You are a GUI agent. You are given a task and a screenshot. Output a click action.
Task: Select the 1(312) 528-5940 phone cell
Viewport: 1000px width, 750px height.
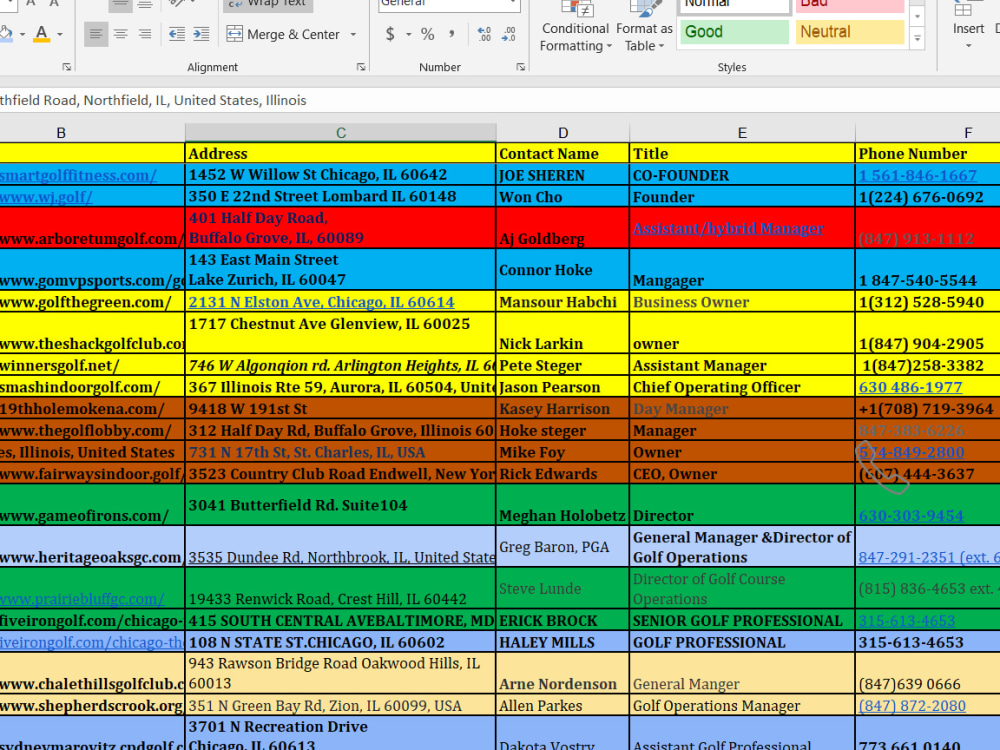pyautogui.click(x=927, y=302)
